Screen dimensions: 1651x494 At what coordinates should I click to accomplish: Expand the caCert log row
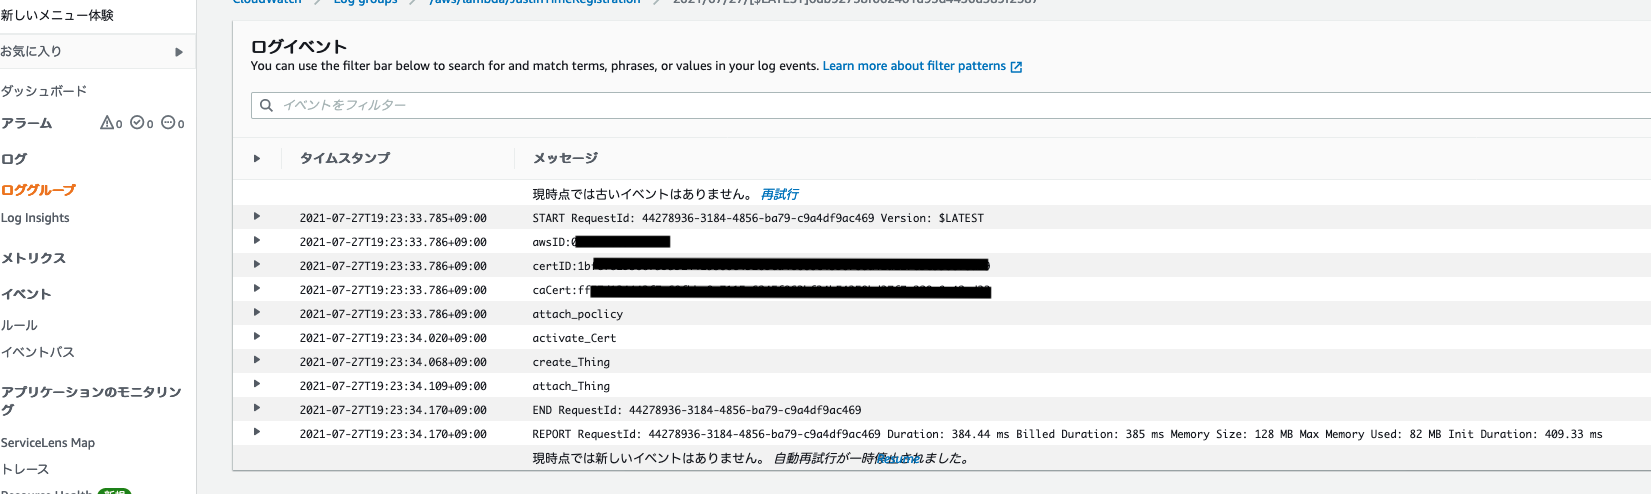coord(257,288)
